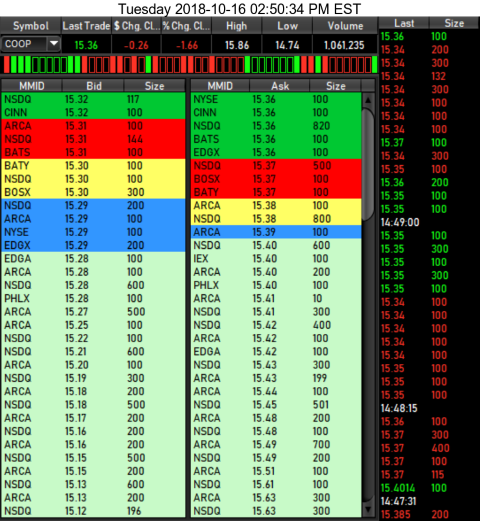The width and height of the screenshot is (480, 521).
Task: Select the NSDQ bid at 15.31 size 144
Action: pos(93,139)
